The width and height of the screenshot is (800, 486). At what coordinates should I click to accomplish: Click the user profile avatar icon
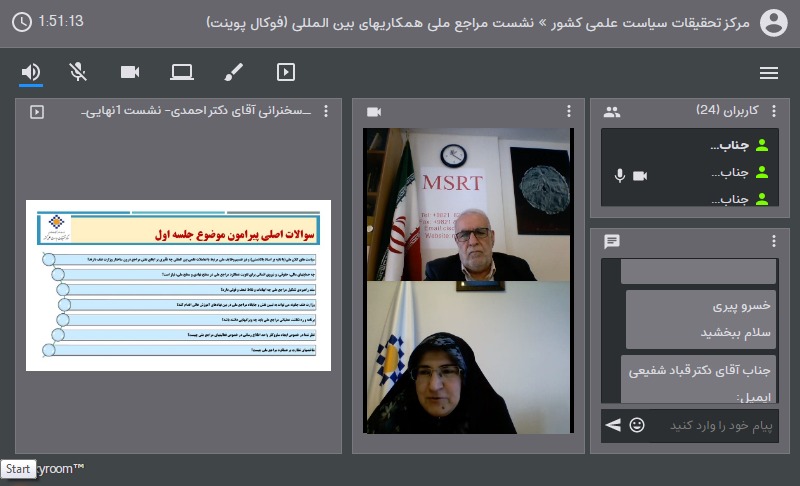773,22
